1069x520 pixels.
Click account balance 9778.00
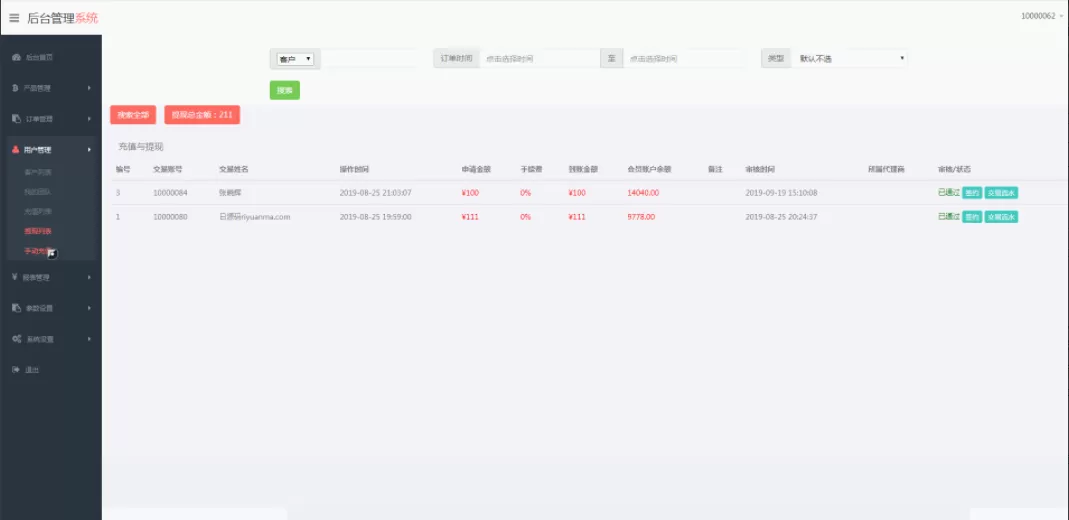coord(641,217)
